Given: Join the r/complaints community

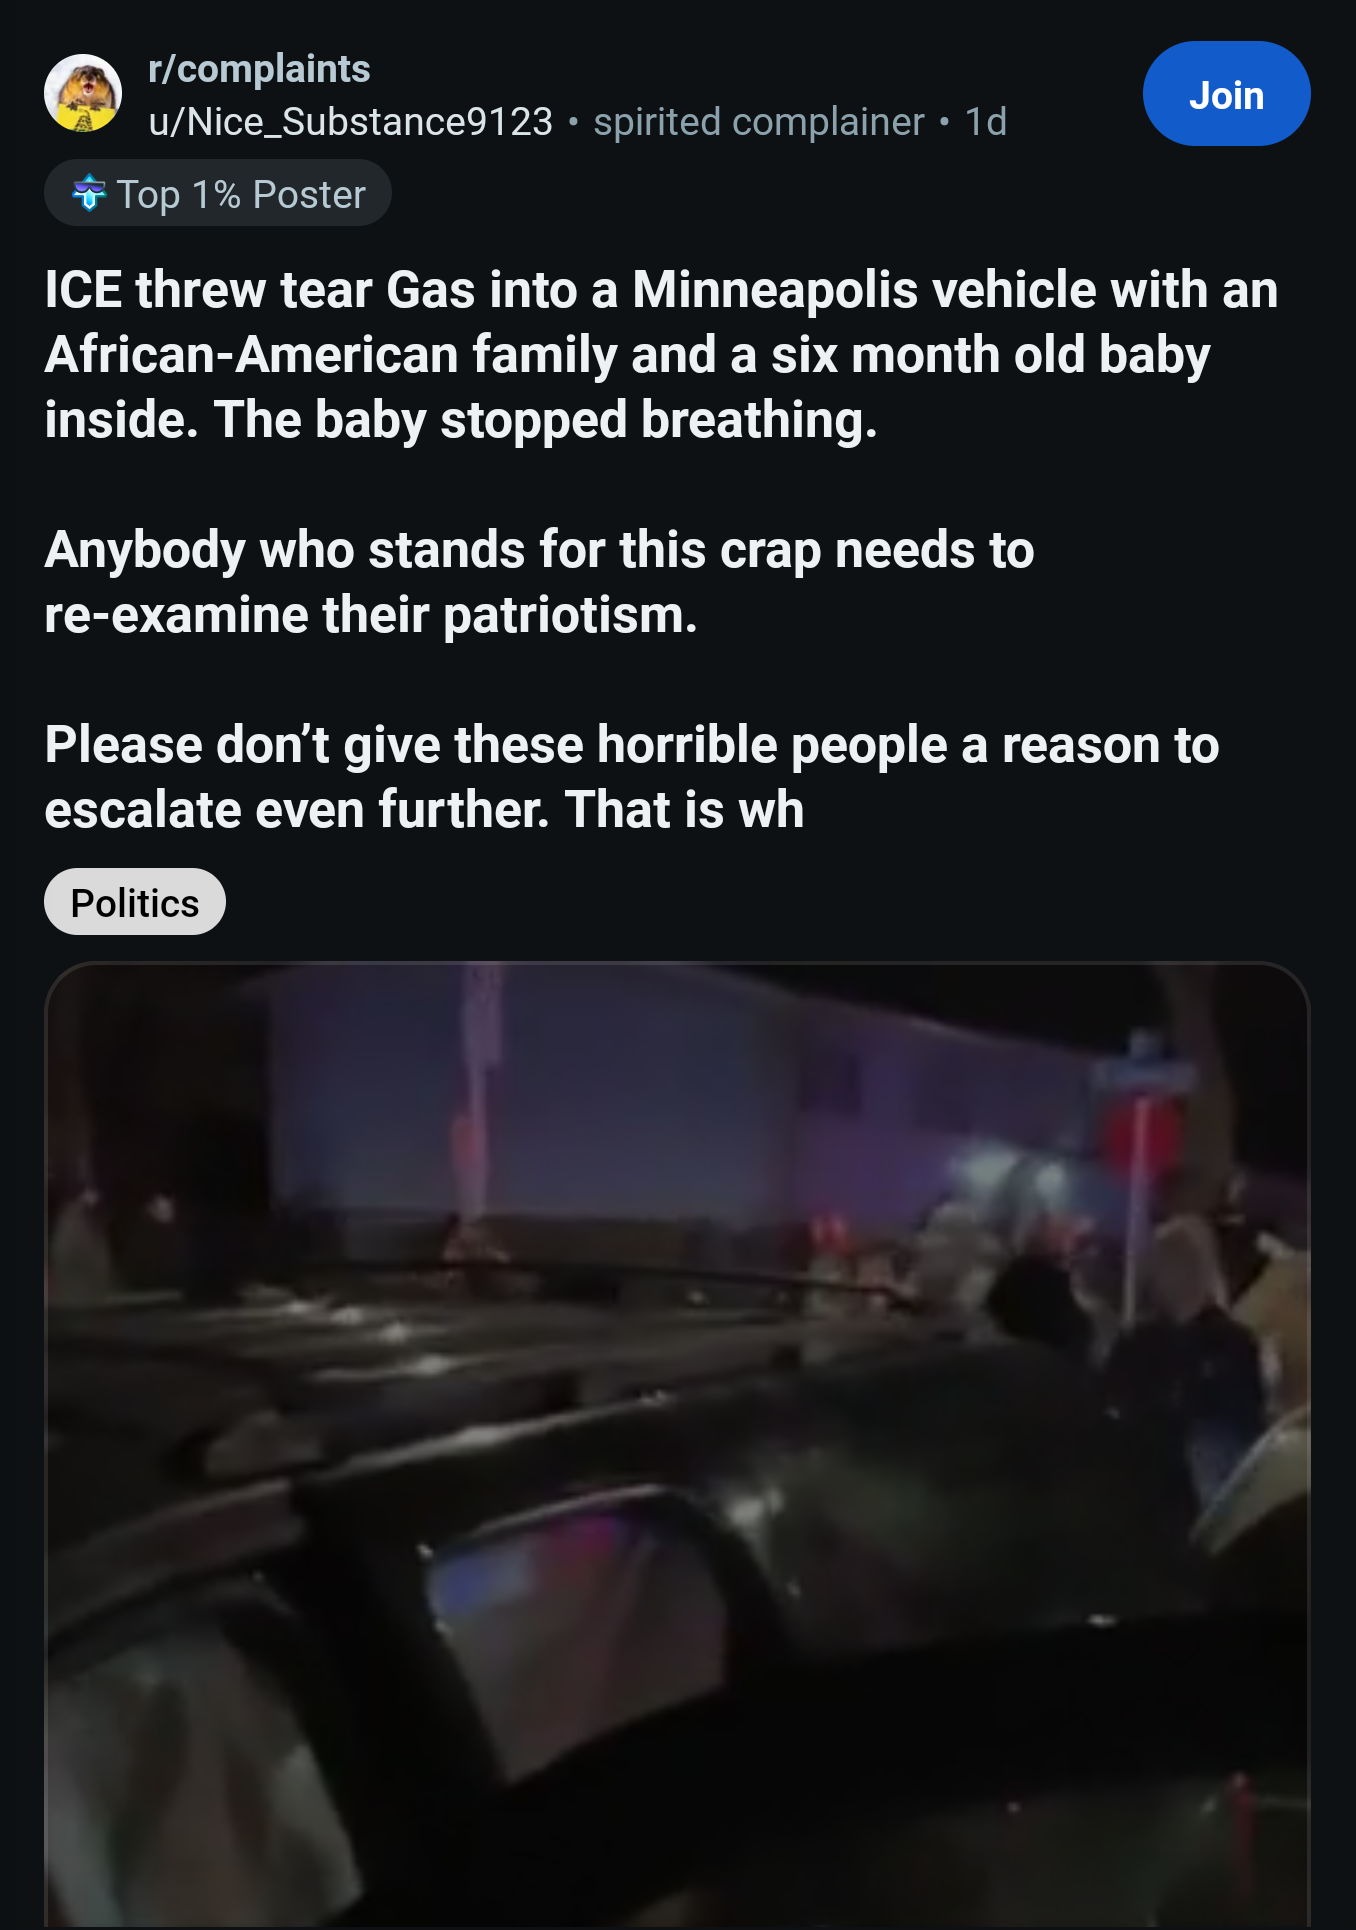Looking at the screenshot, I should point(1226,94).
